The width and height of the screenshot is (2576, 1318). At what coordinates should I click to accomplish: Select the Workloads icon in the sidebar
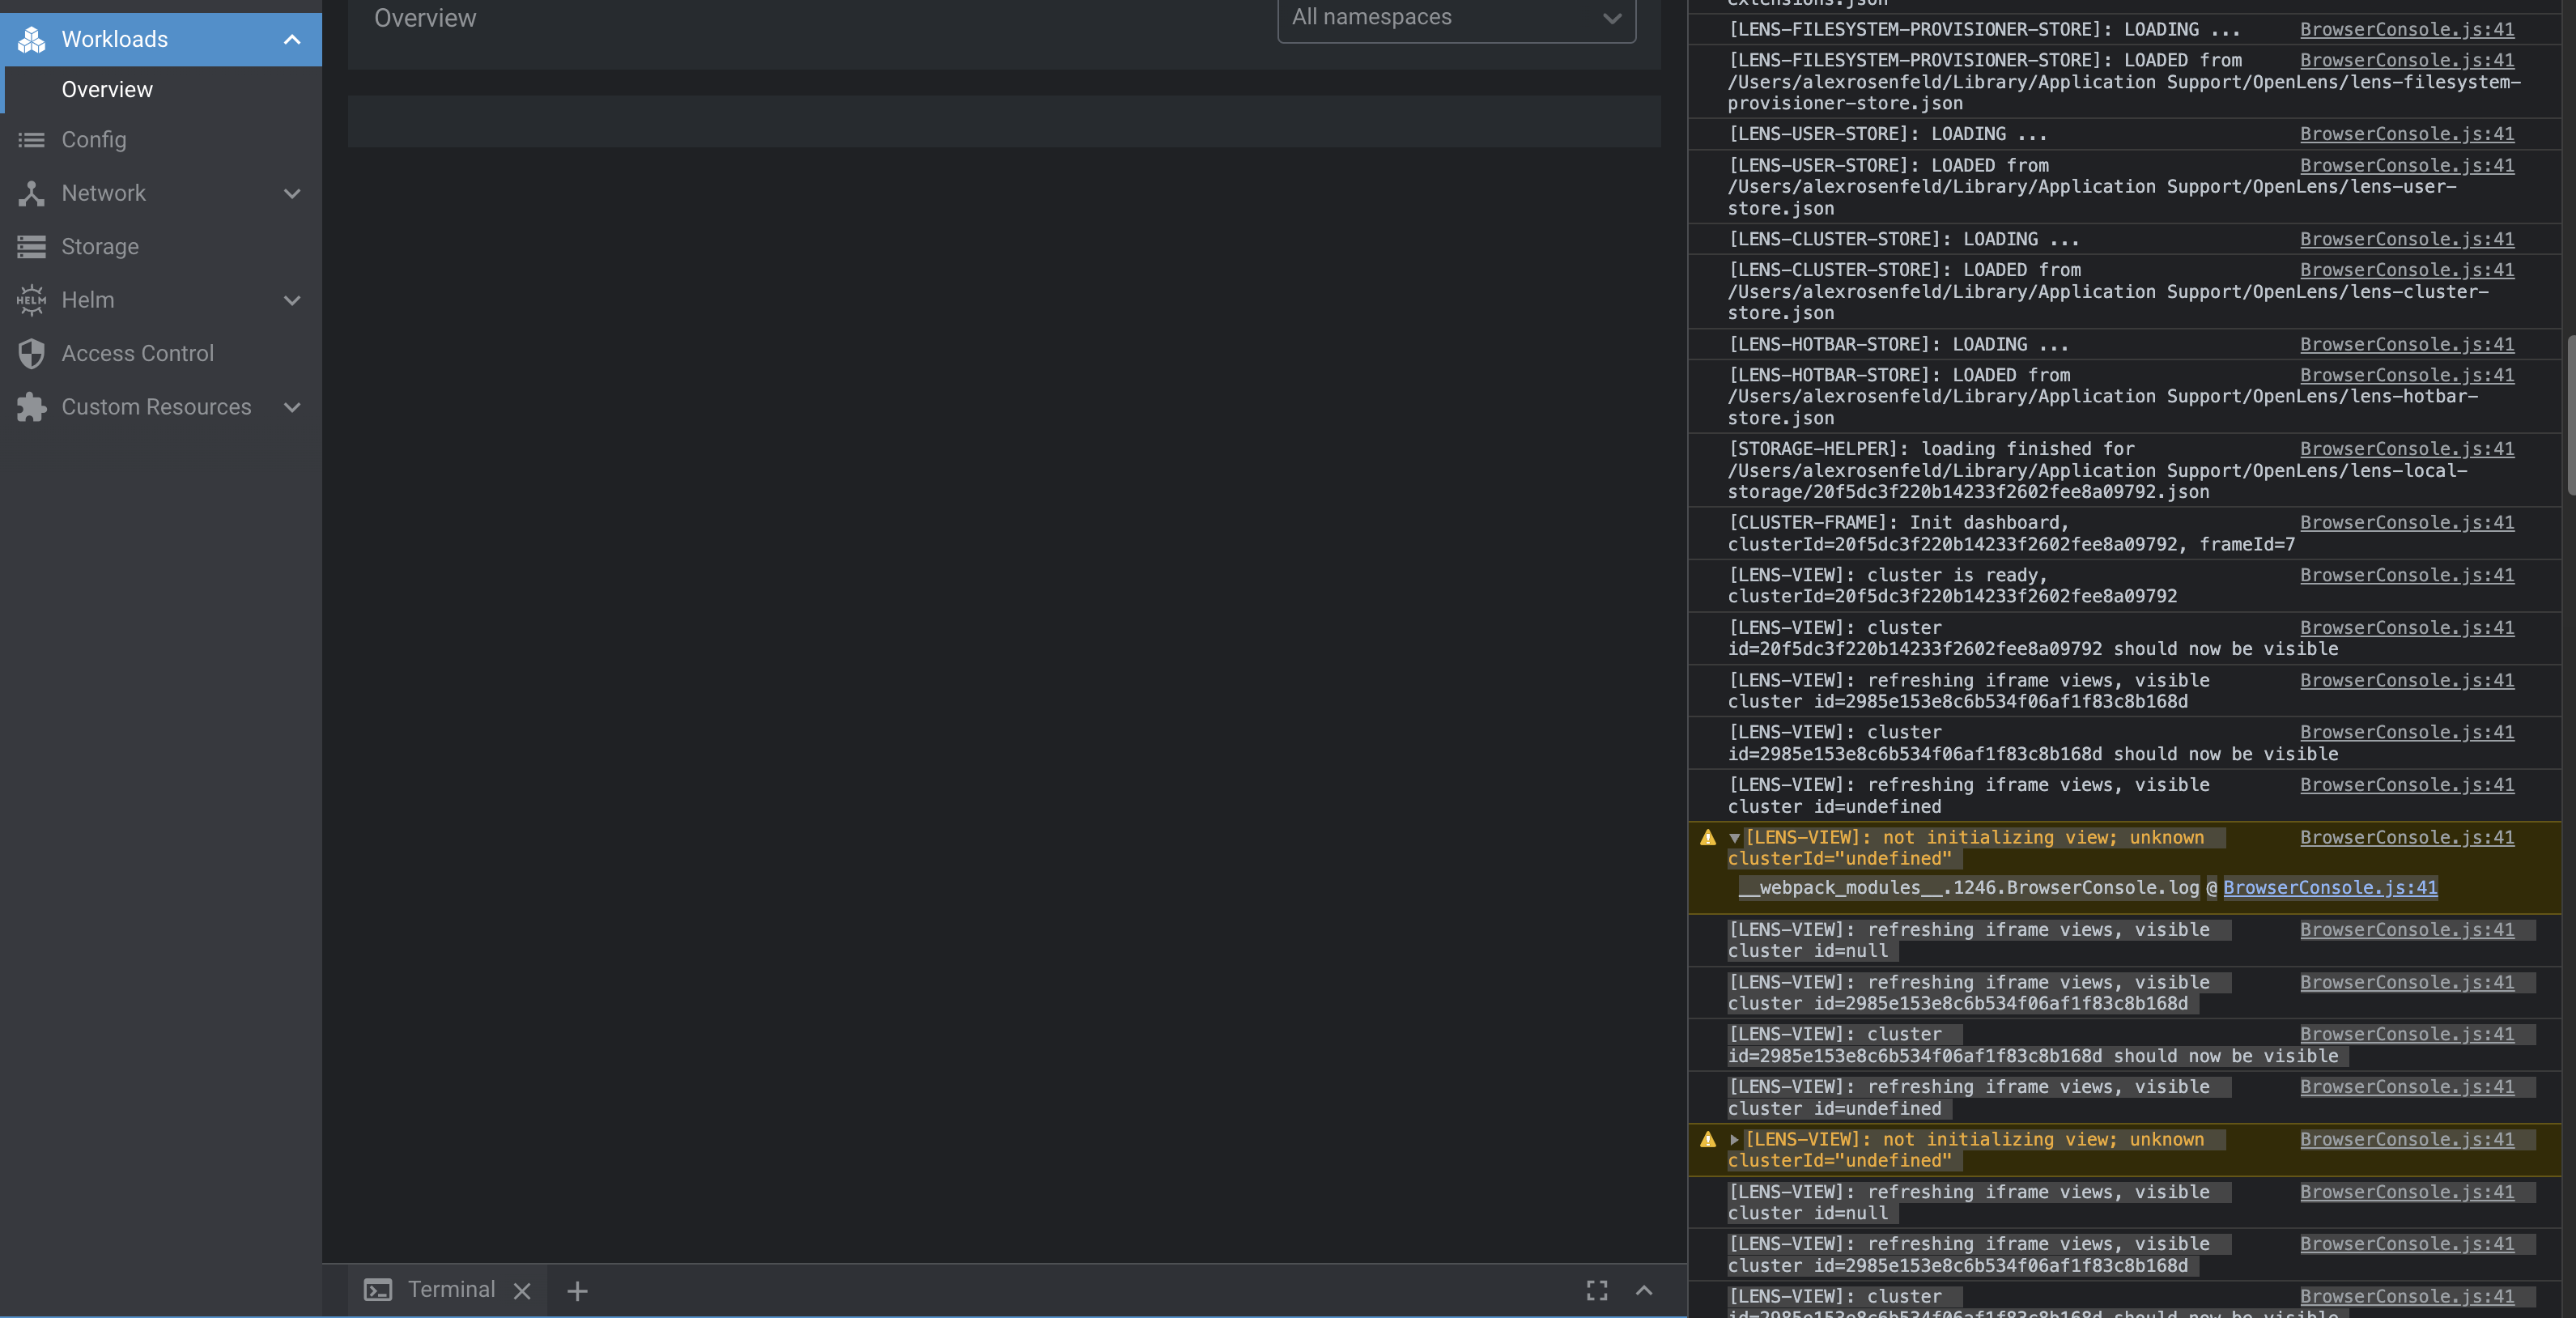[x=31, y=39]
